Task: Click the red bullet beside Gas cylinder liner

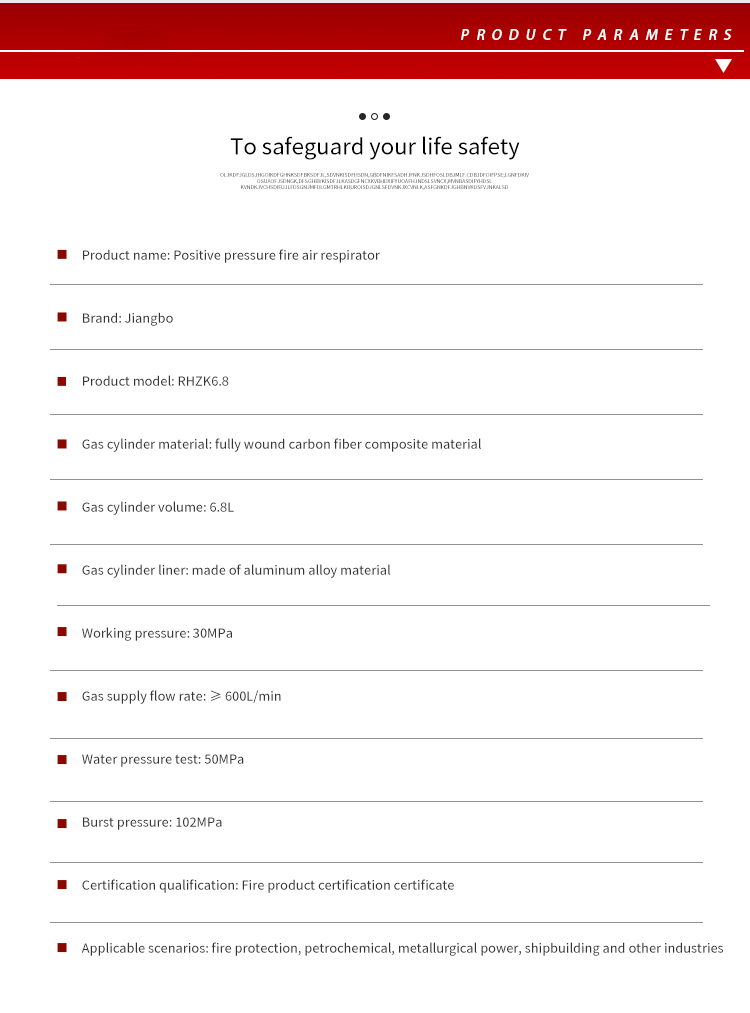Action: pyautogui.click(x=62, y=569)
